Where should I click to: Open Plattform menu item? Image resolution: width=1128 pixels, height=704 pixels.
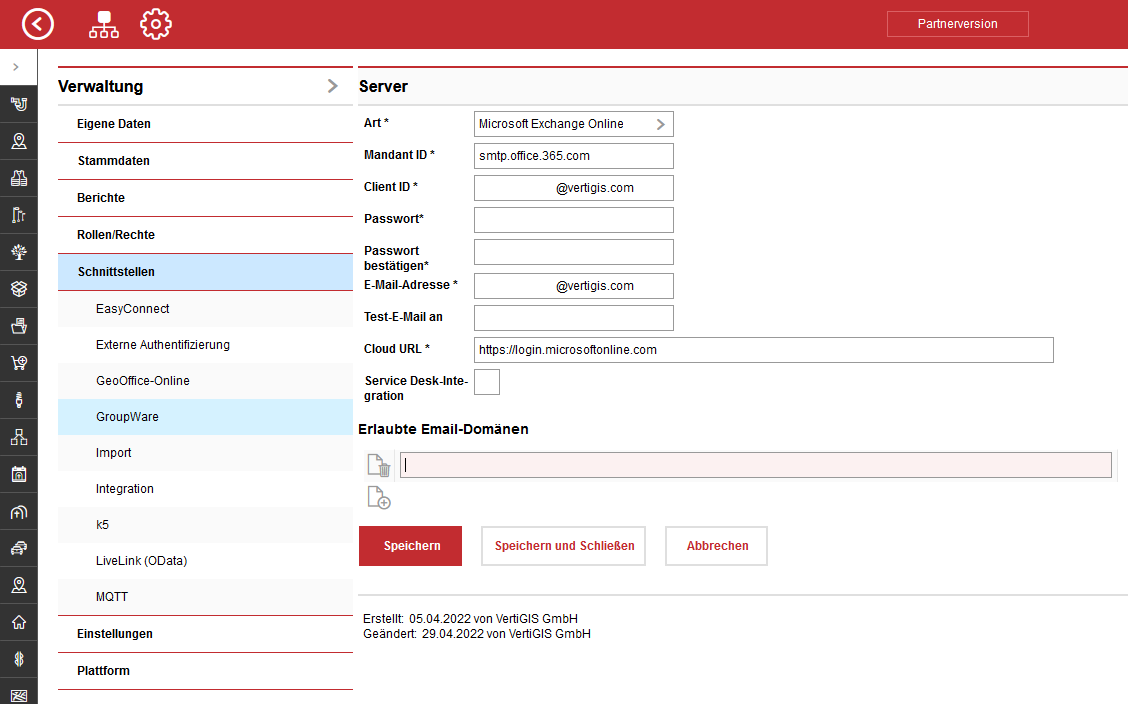pos(205,670)
